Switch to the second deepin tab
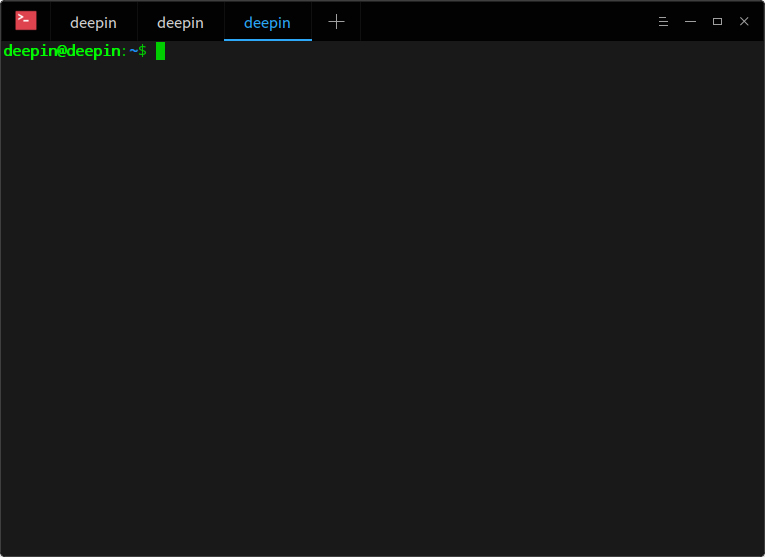This screenshot has width=765, height=557. (180, 22)
